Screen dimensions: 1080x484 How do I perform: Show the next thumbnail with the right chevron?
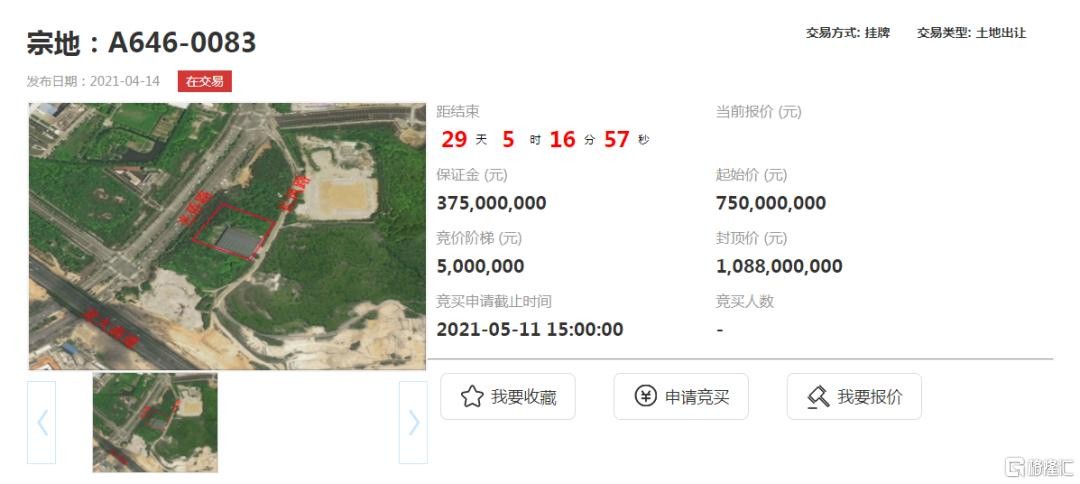click(413, 422)
